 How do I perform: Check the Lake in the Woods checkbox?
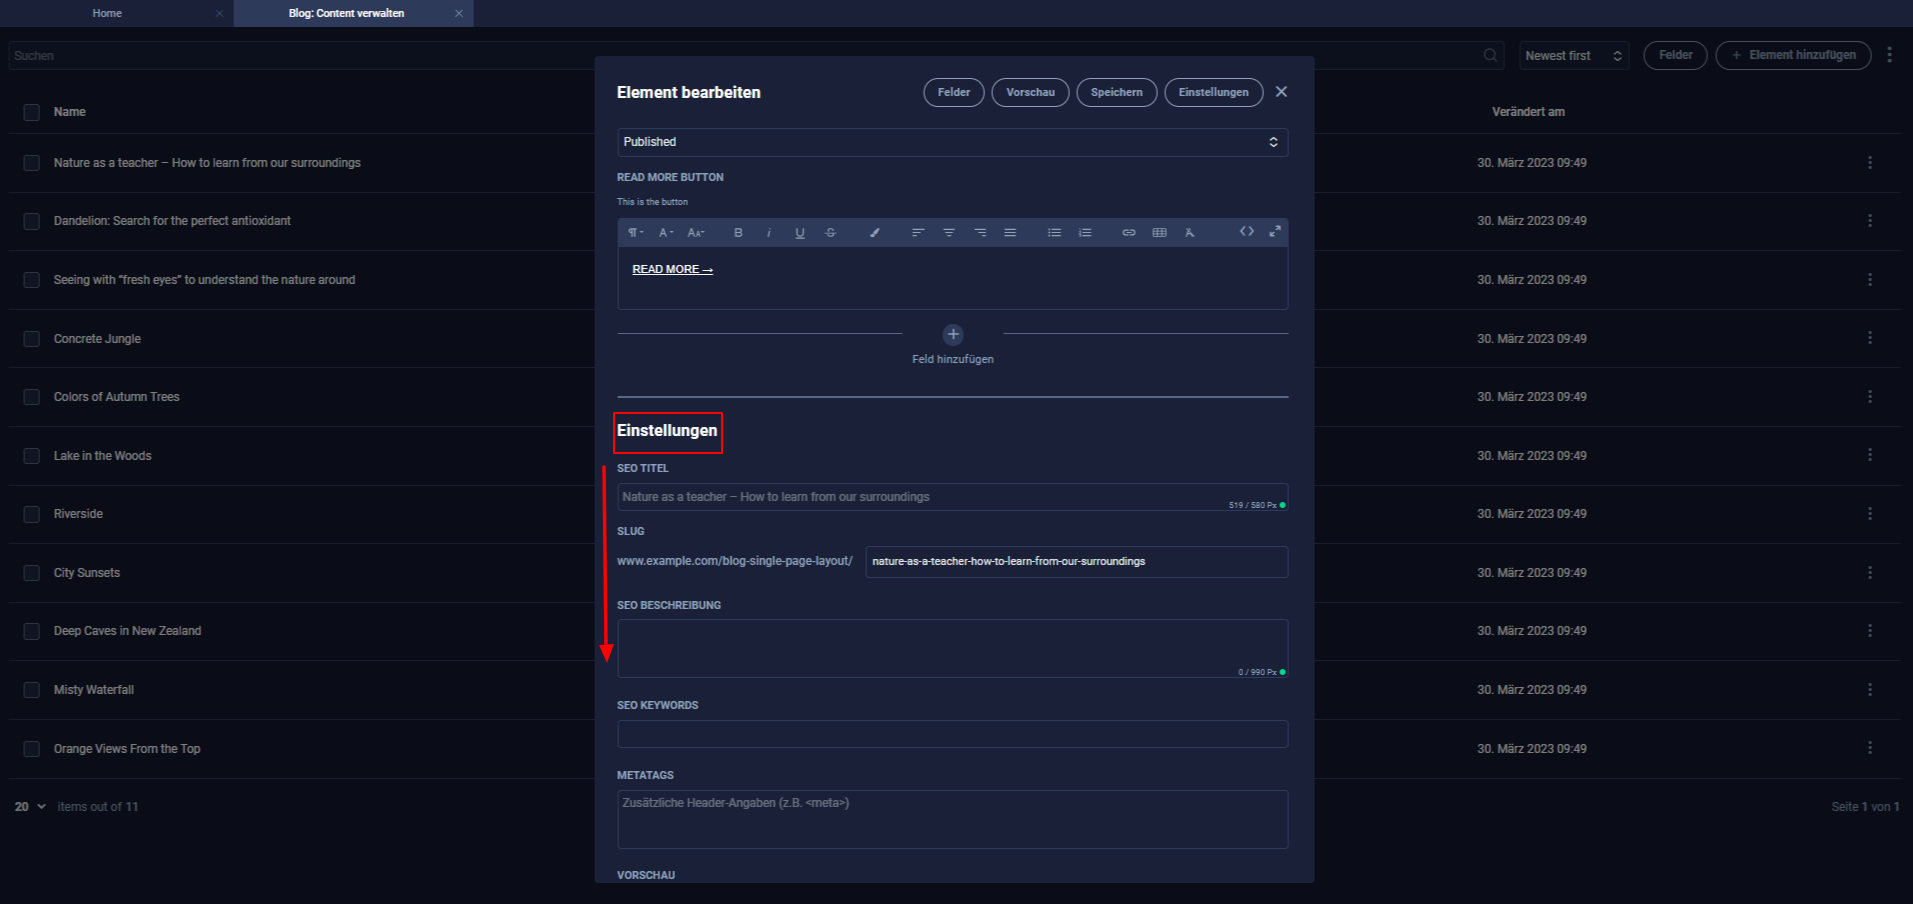click(32, 456)
